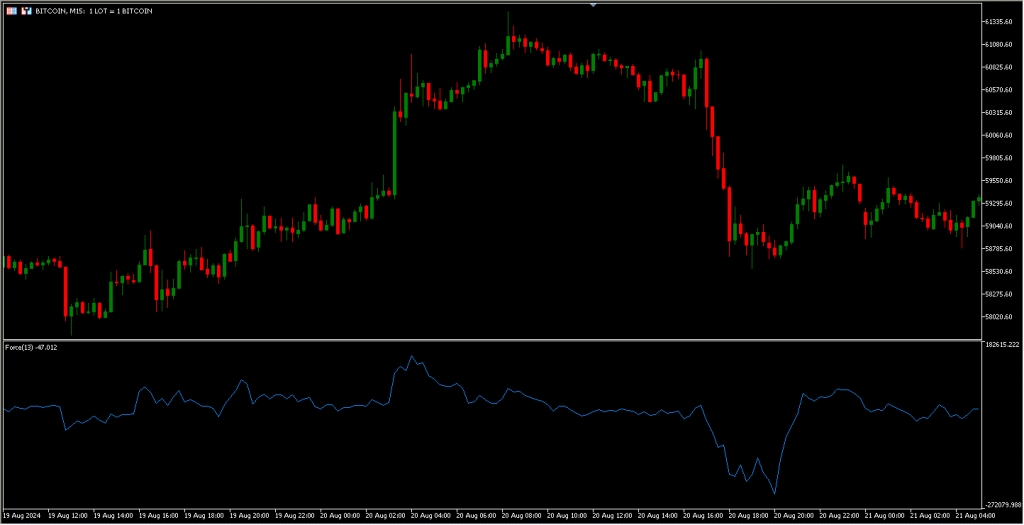Click the chart shift triangle marker at top
The width and height of the screenshot is (1024, 525).
click(593, 5)
